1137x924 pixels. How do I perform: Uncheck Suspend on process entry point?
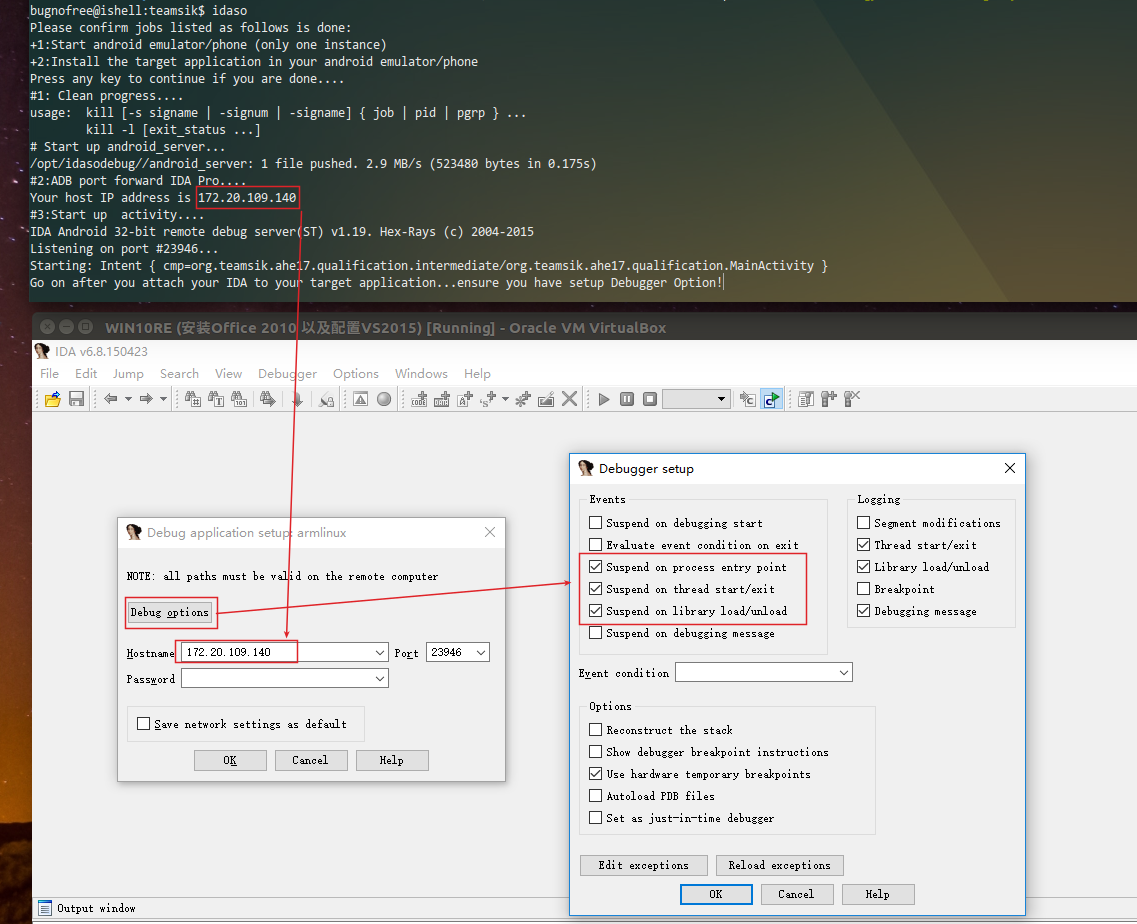click(x=595, y=566)
